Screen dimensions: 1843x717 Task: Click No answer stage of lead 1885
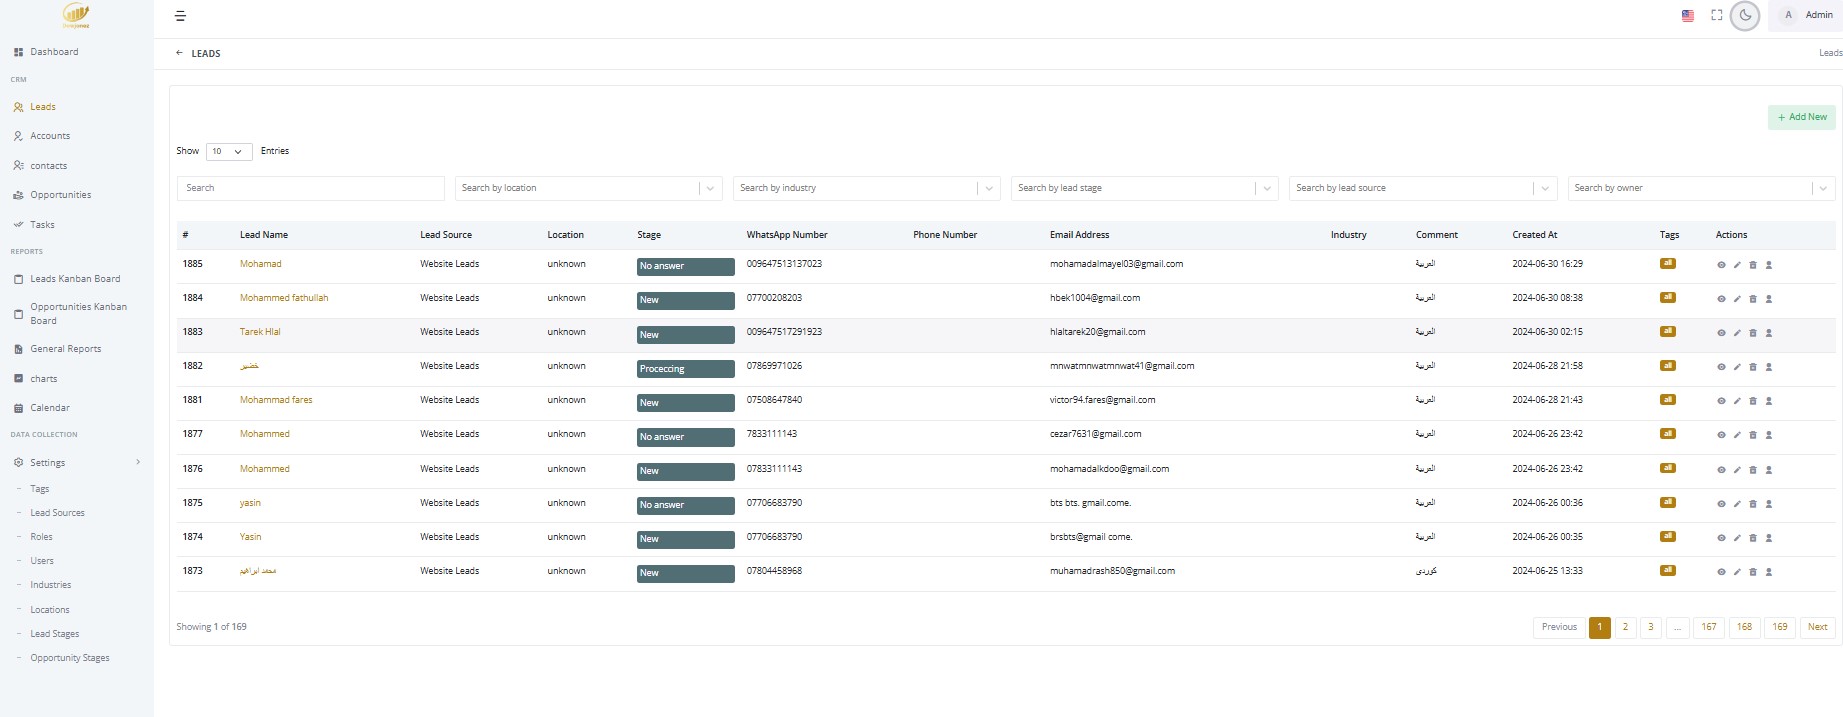685,266
